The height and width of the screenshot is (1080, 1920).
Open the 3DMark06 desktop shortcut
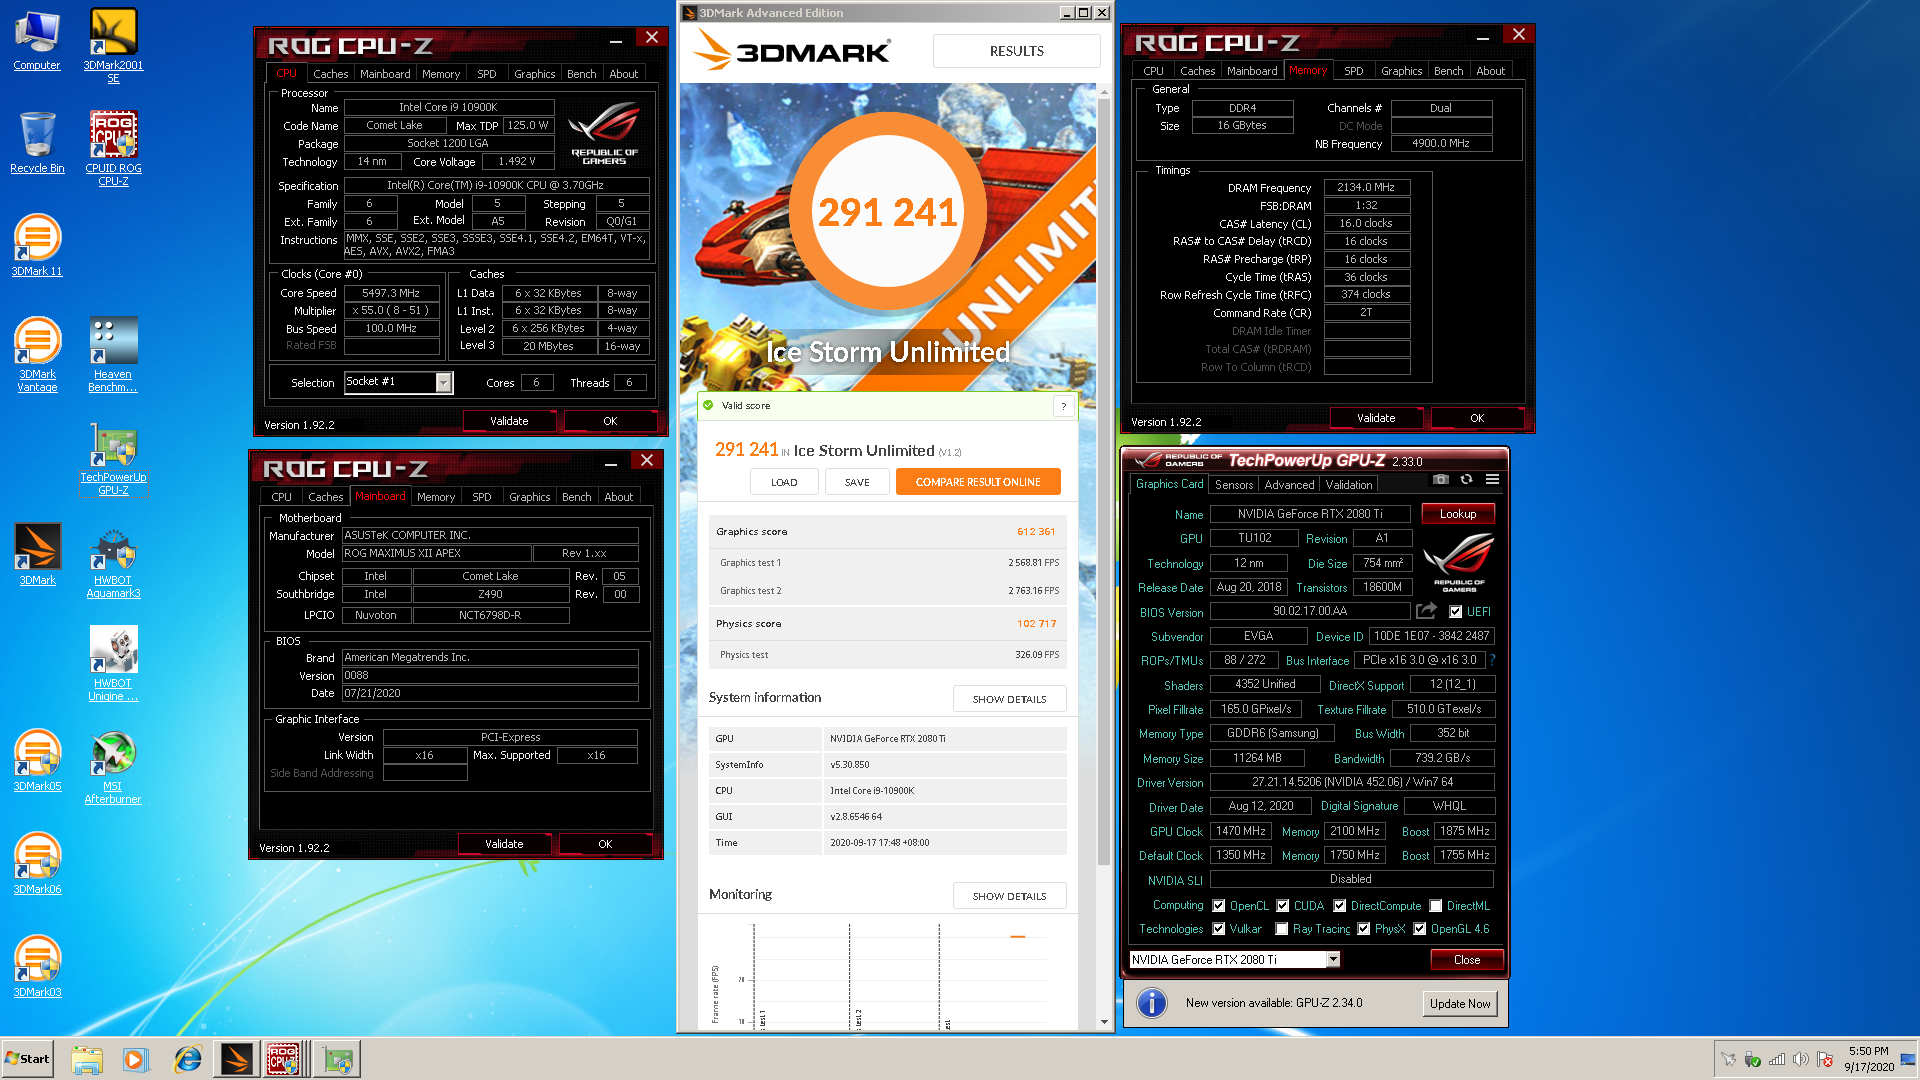[x=37, y=864]
